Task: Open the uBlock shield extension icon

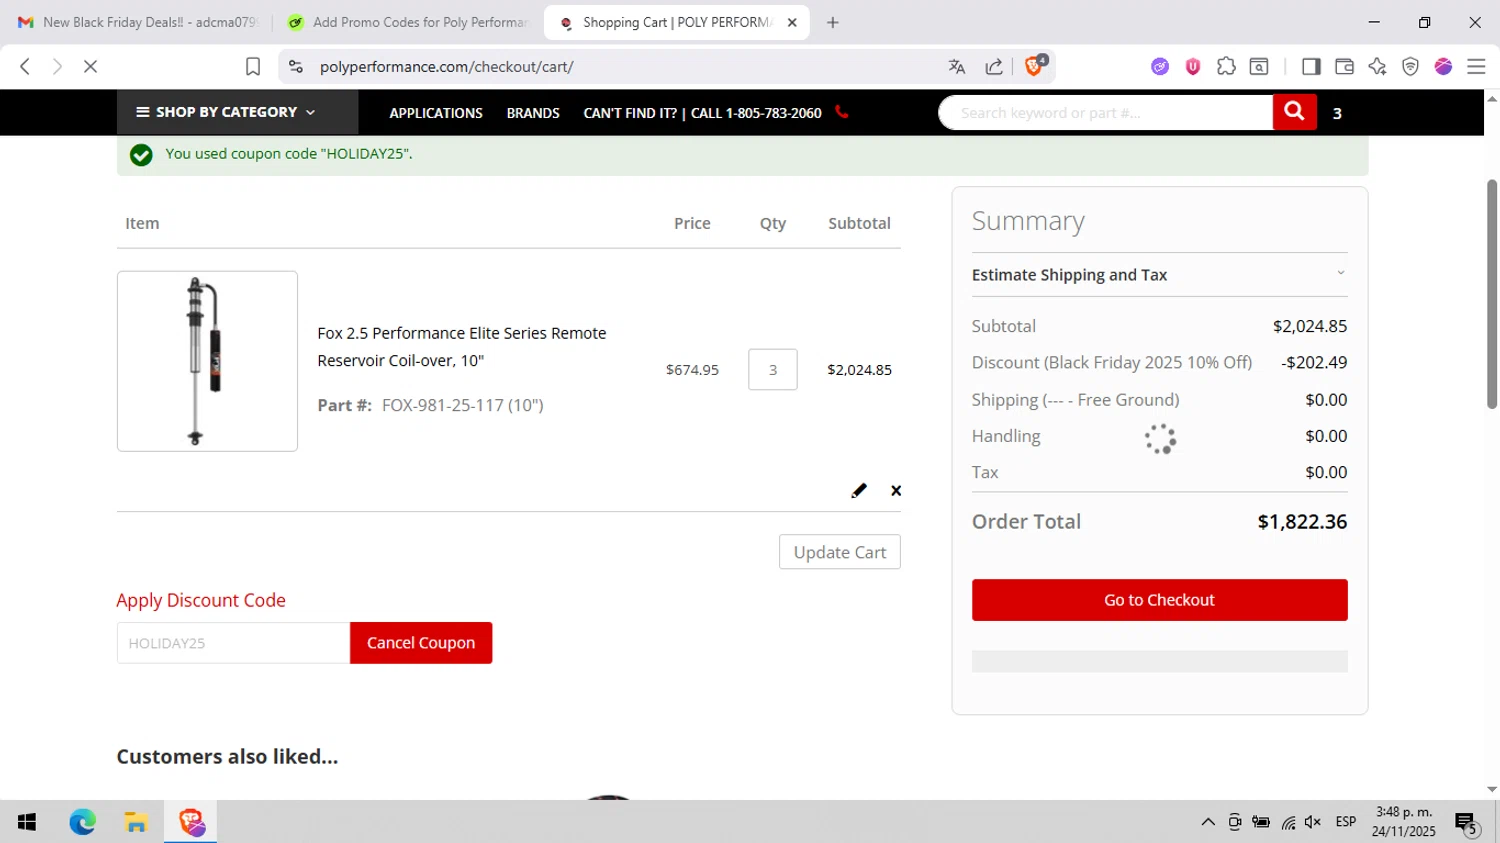Action: 1193,66
